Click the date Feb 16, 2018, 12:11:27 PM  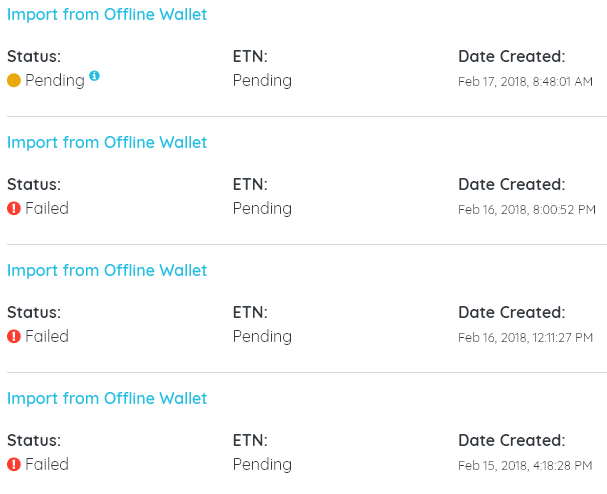click(525, 338)
